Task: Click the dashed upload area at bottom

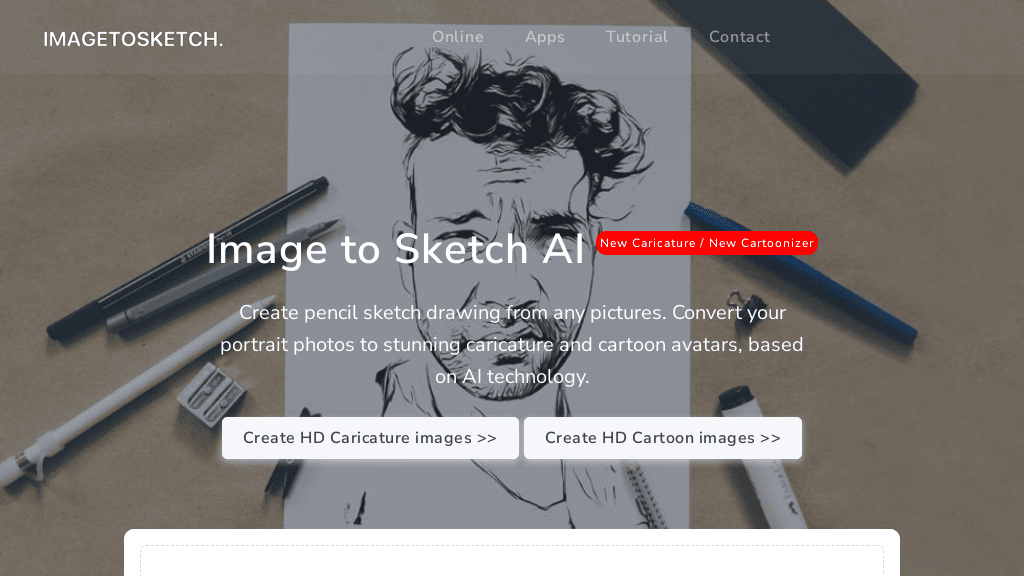Action: click(511, 560)
